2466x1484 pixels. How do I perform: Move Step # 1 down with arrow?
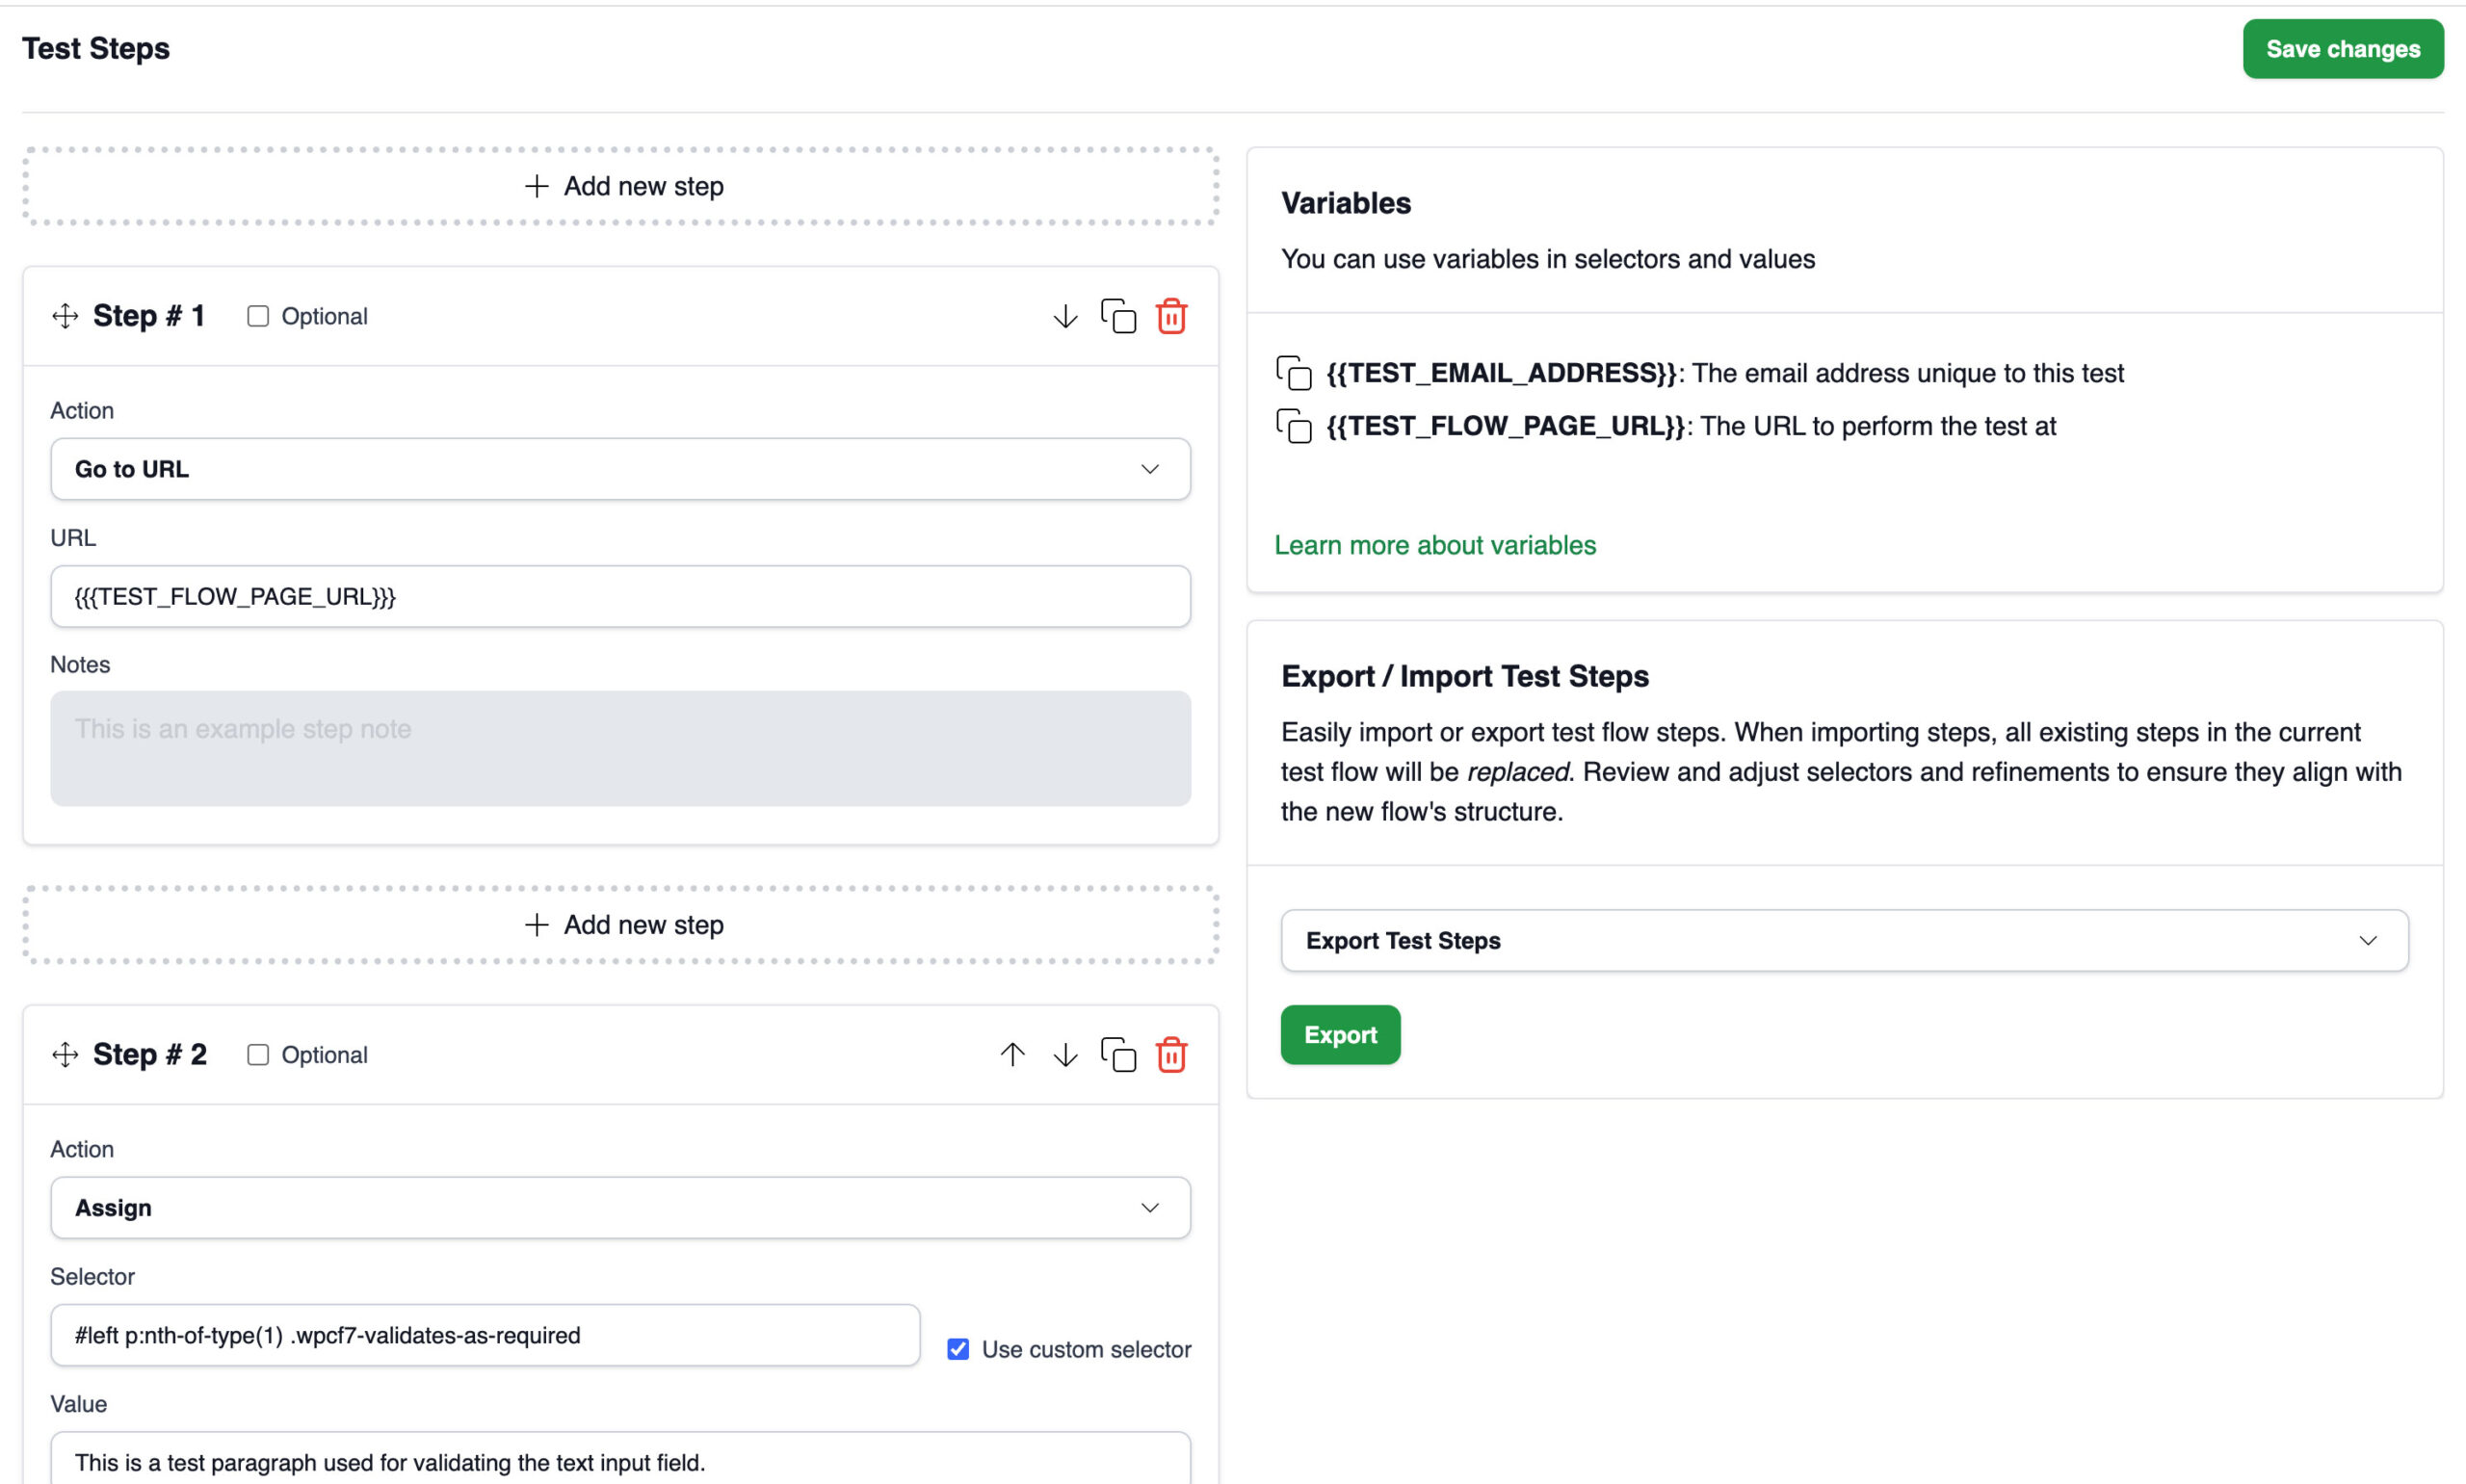click(1065, 316)
